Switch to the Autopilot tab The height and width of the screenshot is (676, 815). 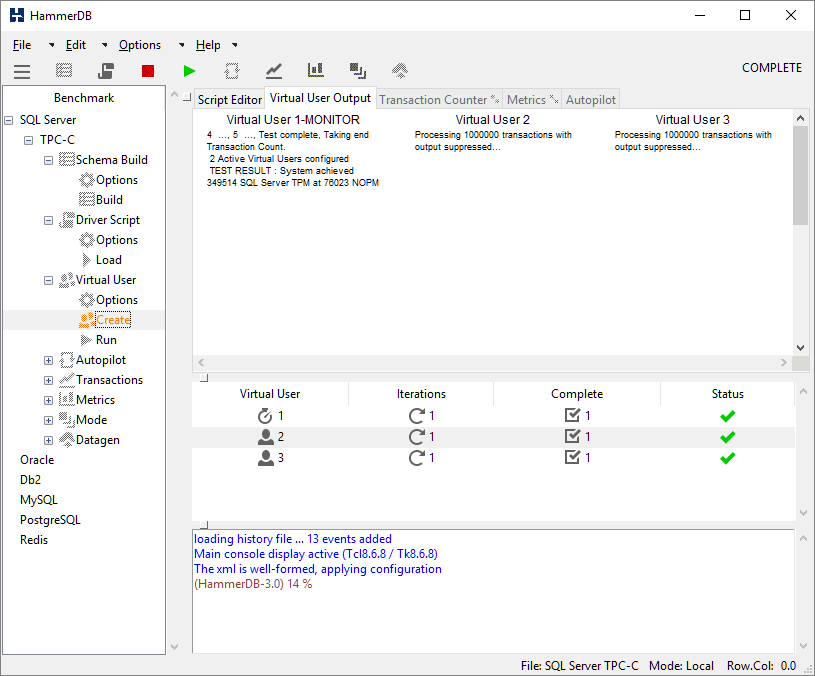[x=590, y=100]
